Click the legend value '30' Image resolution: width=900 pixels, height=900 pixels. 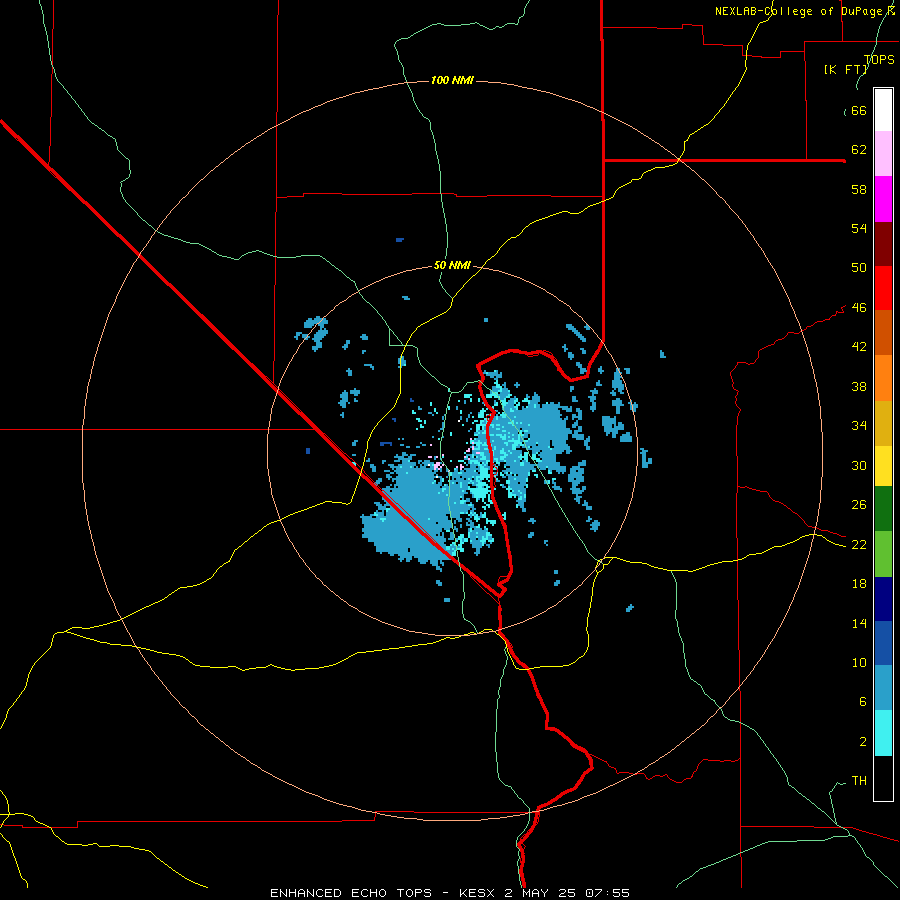859,465
